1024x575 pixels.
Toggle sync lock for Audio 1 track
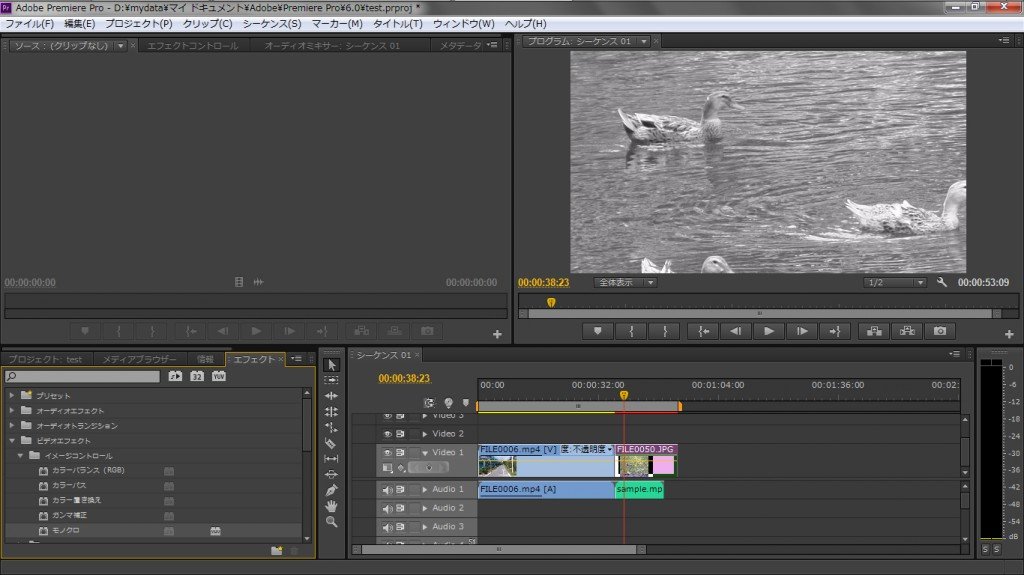click(x=400, y=489)
